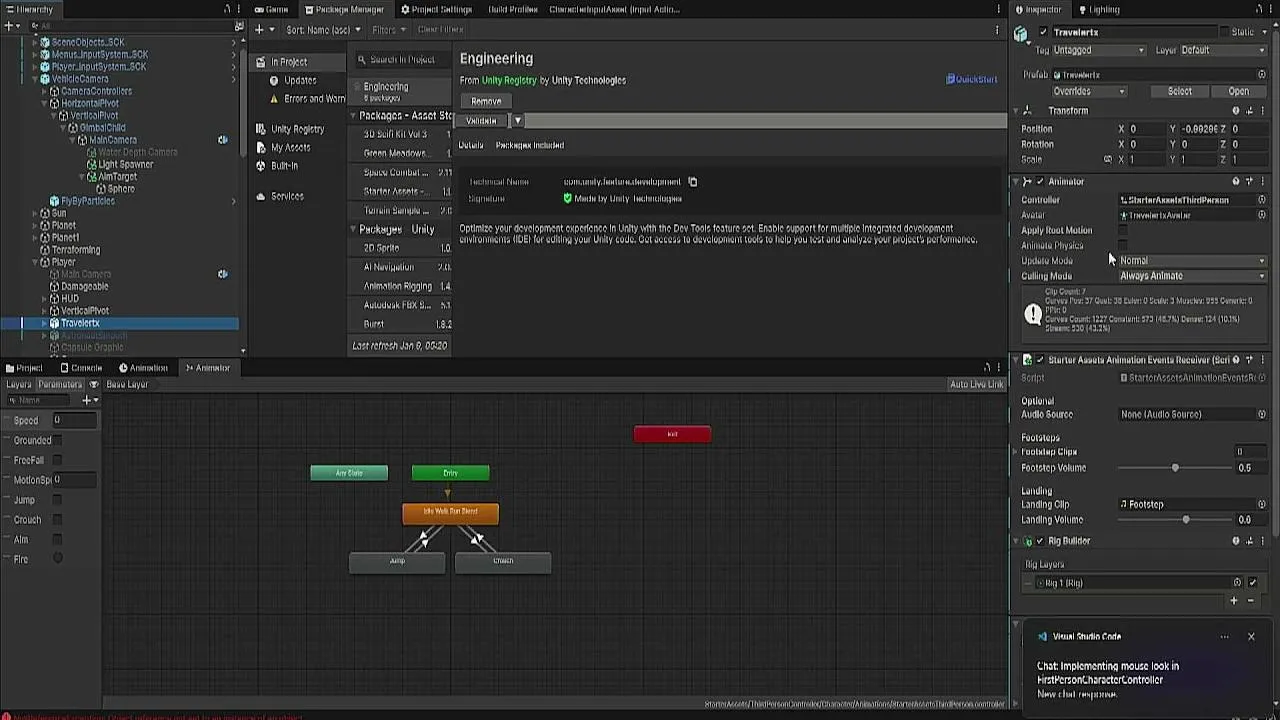Toggle the Animator enabled checkbox
This screenshot has width=1280, height=720.
[1040, 182]
